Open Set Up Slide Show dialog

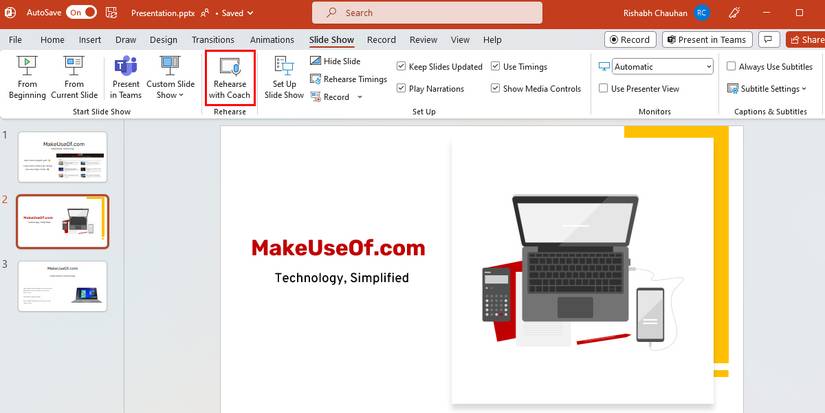284,78
